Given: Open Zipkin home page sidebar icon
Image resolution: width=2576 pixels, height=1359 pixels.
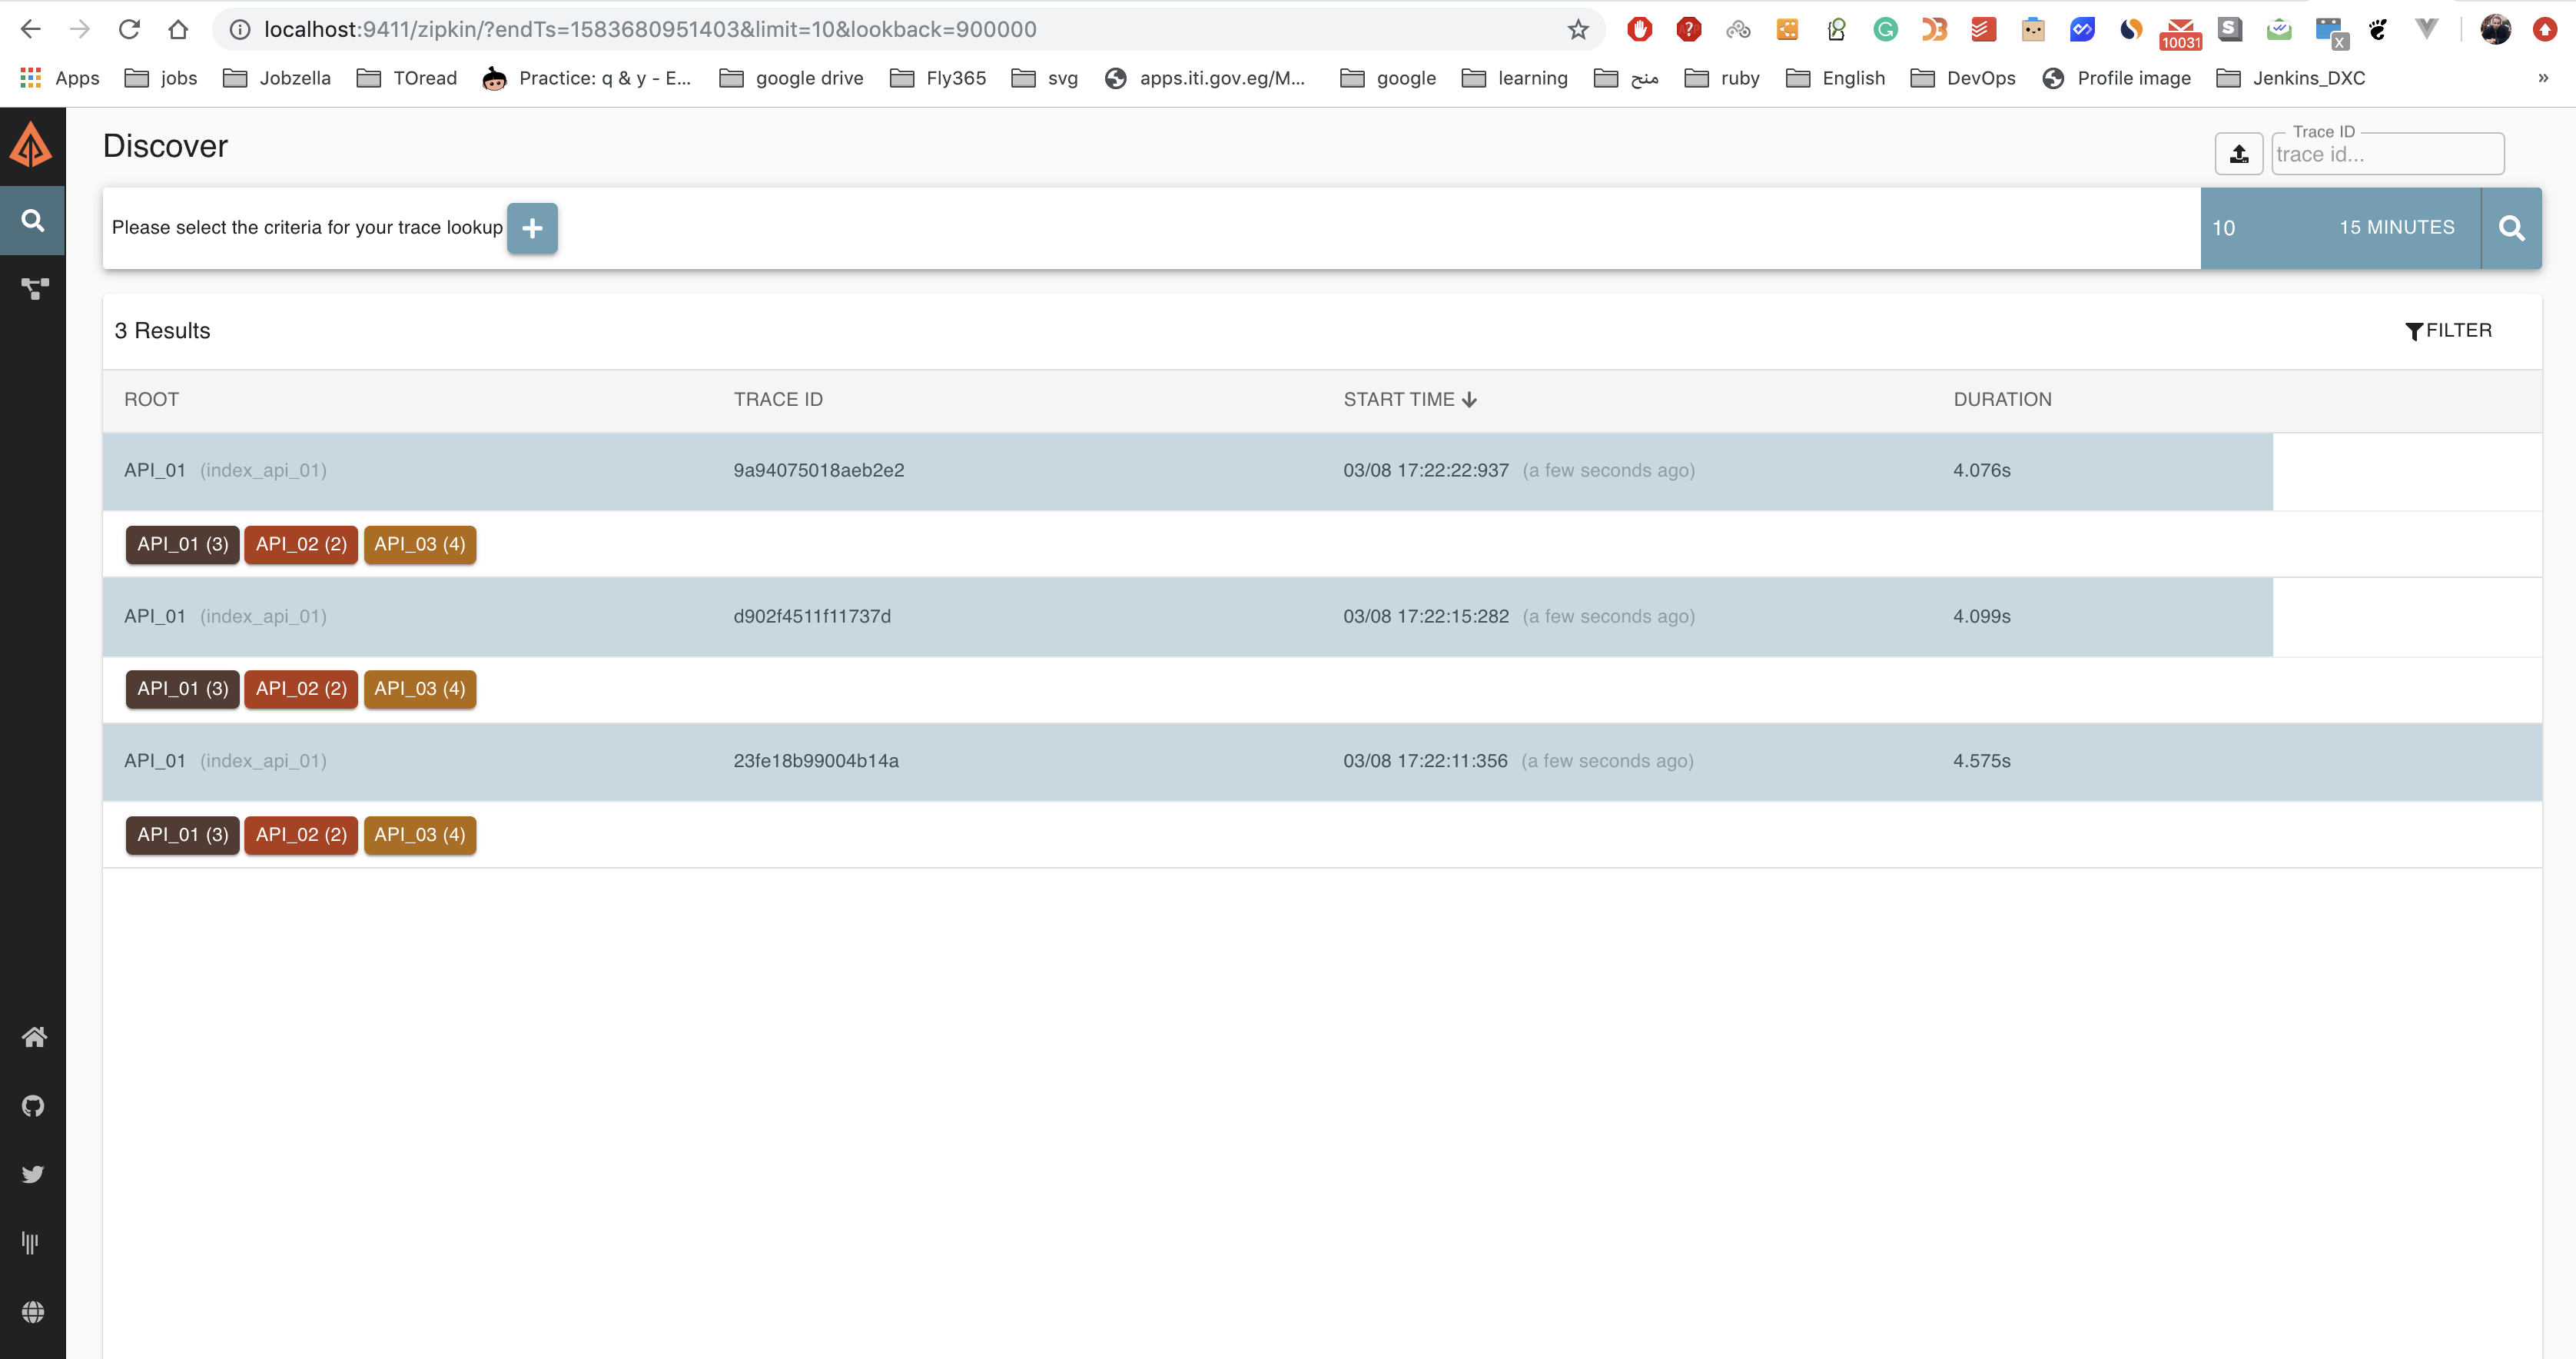Looking at the screenshot, I should coord(34,1037).
